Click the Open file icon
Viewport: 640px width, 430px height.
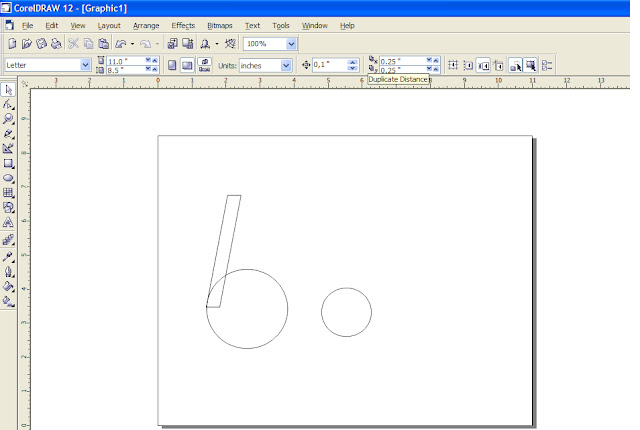pos(27,43)
